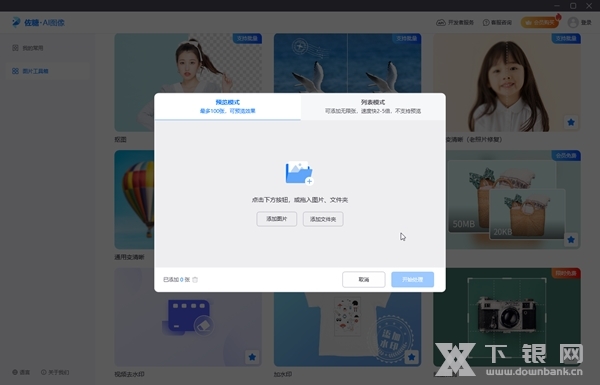The width and height of the screenshot is (600, 385).
Task: Favorite the 加水印 card via star
Action: 411,357
